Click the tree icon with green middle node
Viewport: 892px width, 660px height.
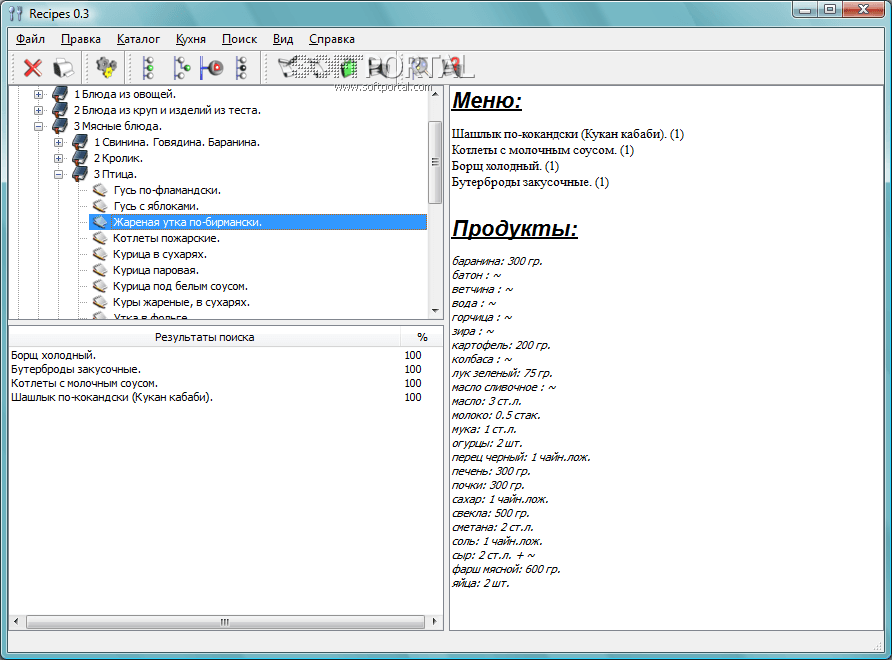pos(148,68)
